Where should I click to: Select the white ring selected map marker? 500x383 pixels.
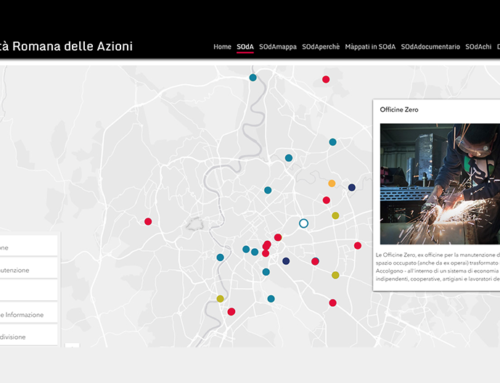[303, 223]
